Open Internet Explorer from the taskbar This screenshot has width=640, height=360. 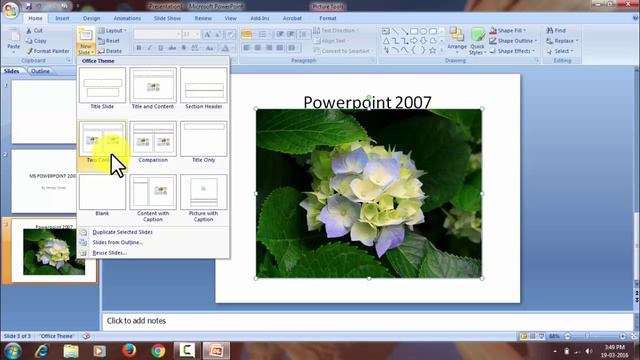tap(42, 351)
